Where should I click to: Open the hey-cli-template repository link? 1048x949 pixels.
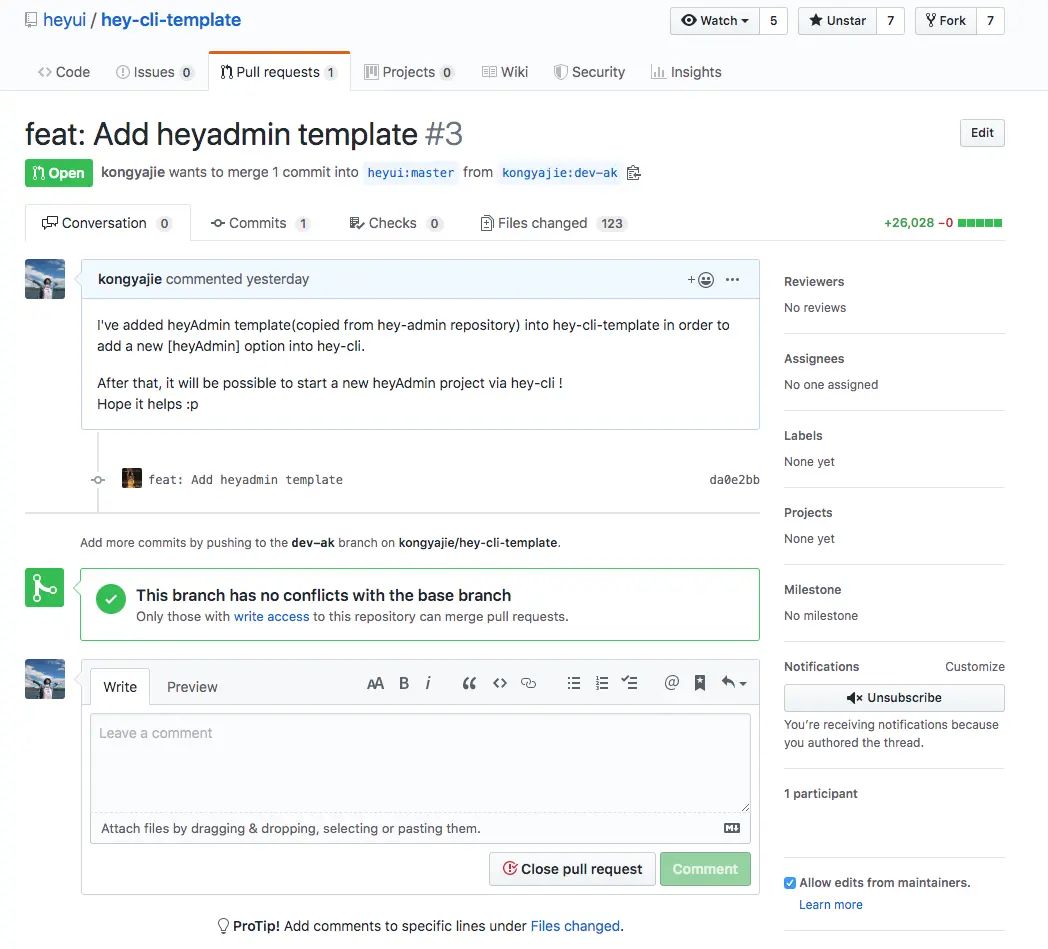(171, 20)
